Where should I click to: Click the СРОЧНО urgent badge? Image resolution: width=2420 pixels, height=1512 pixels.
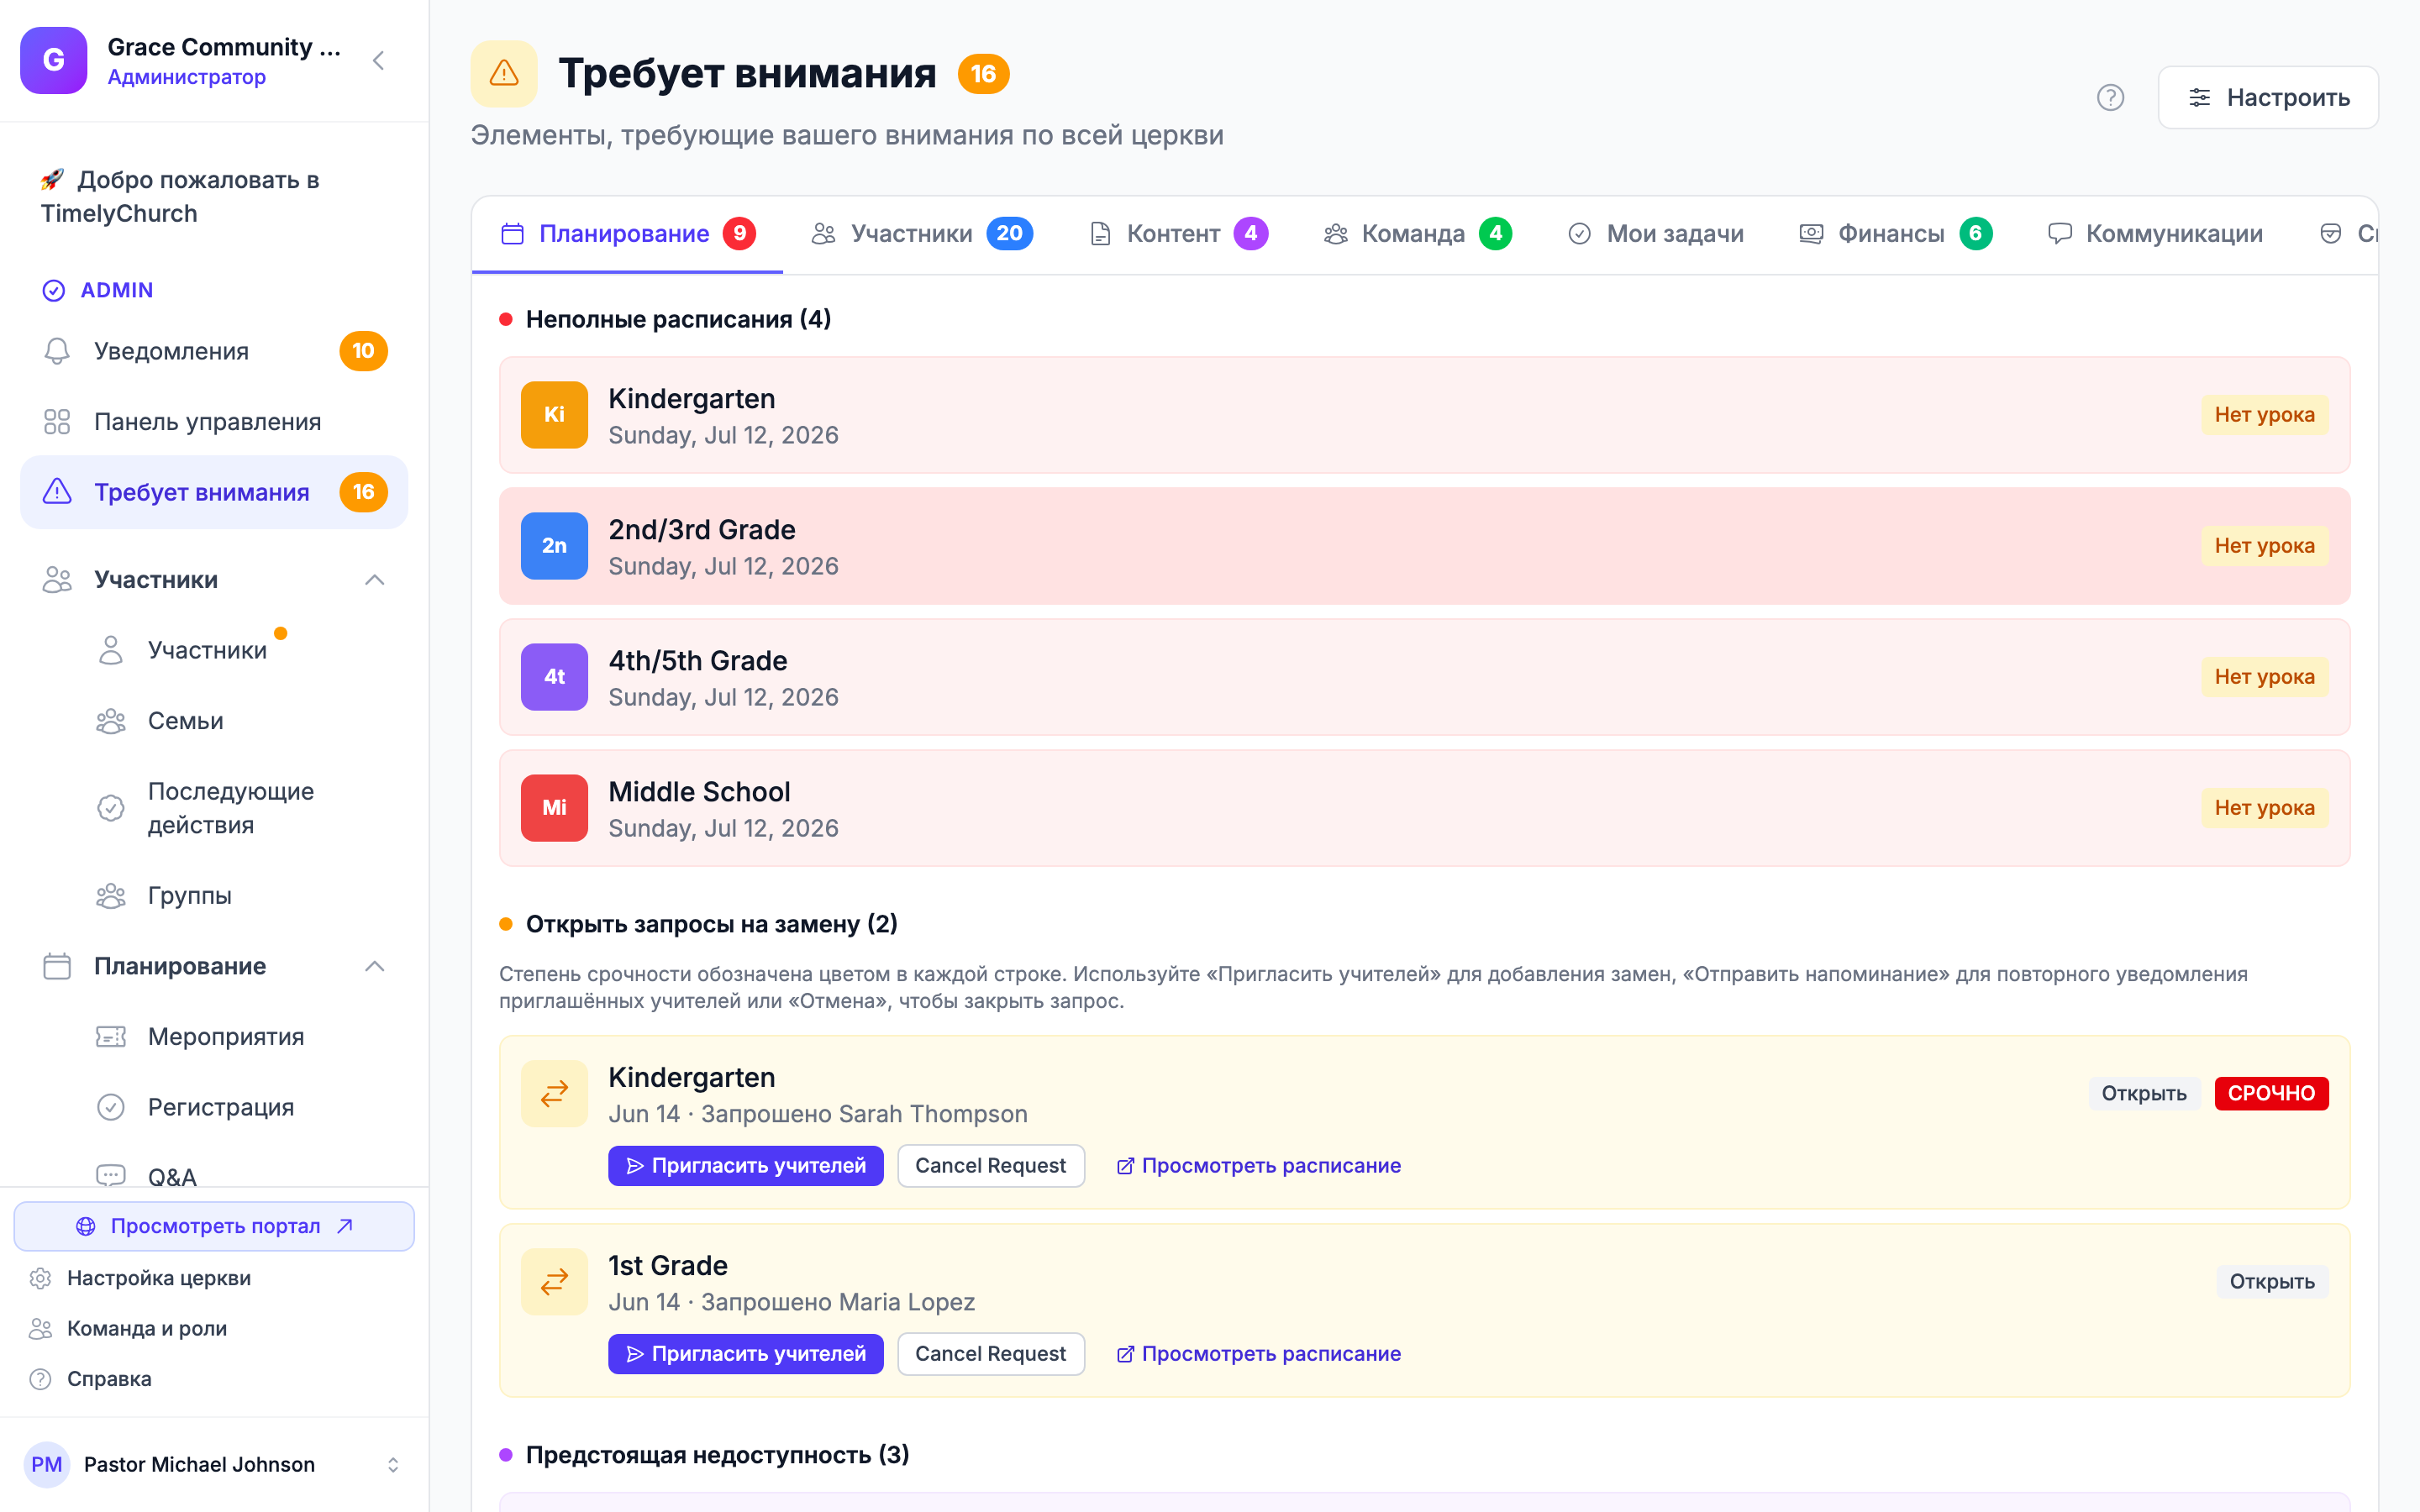2271,1094
